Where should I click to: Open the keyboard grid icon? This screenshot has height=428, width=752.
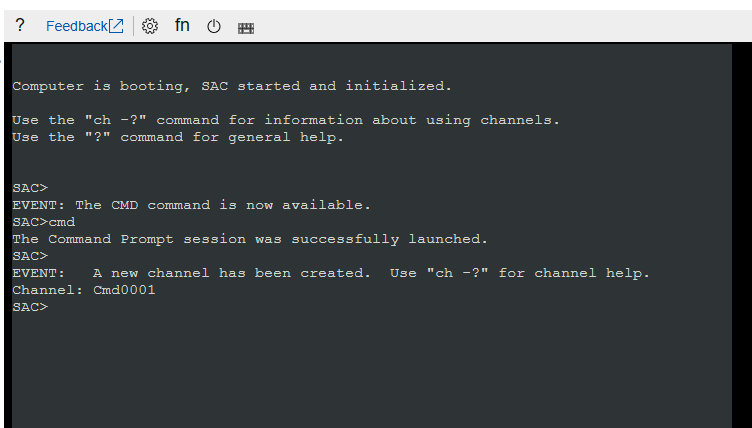click(245, 28)
